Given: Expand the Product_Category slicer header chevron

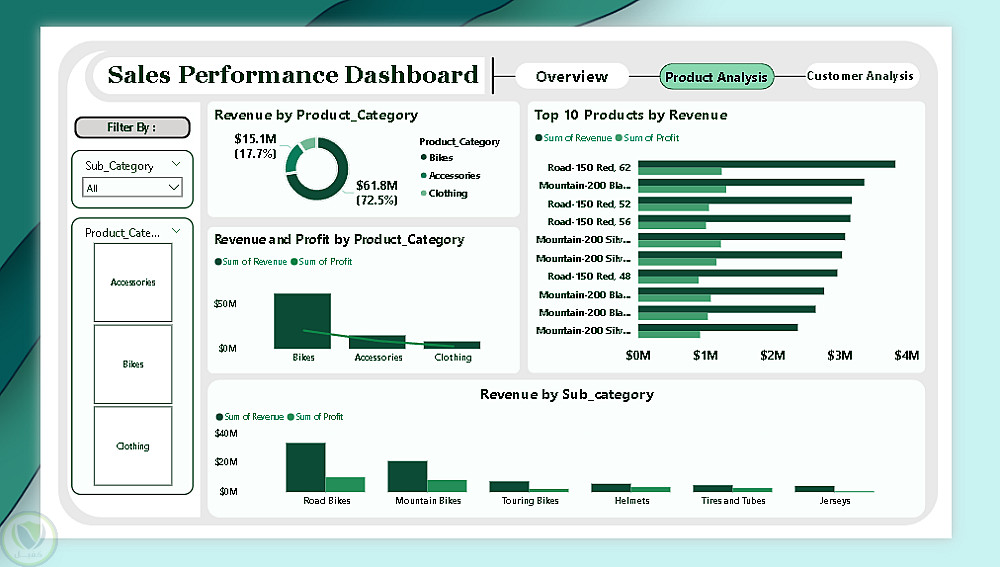Looking at the screenshot, I should 176,231.
